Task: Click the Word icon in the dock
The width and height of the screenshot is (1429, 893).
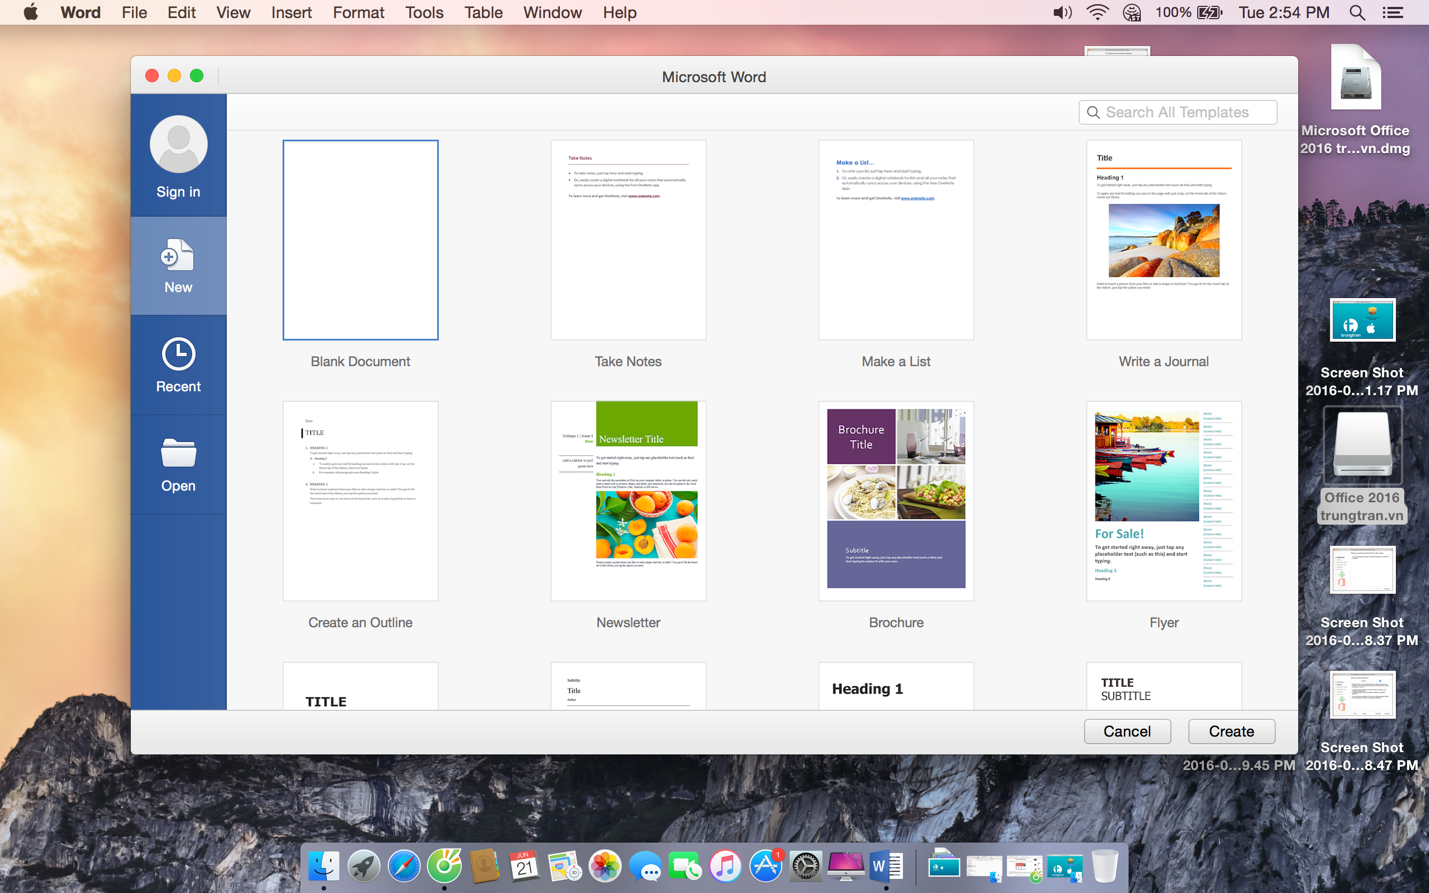Action: [886, 866]
